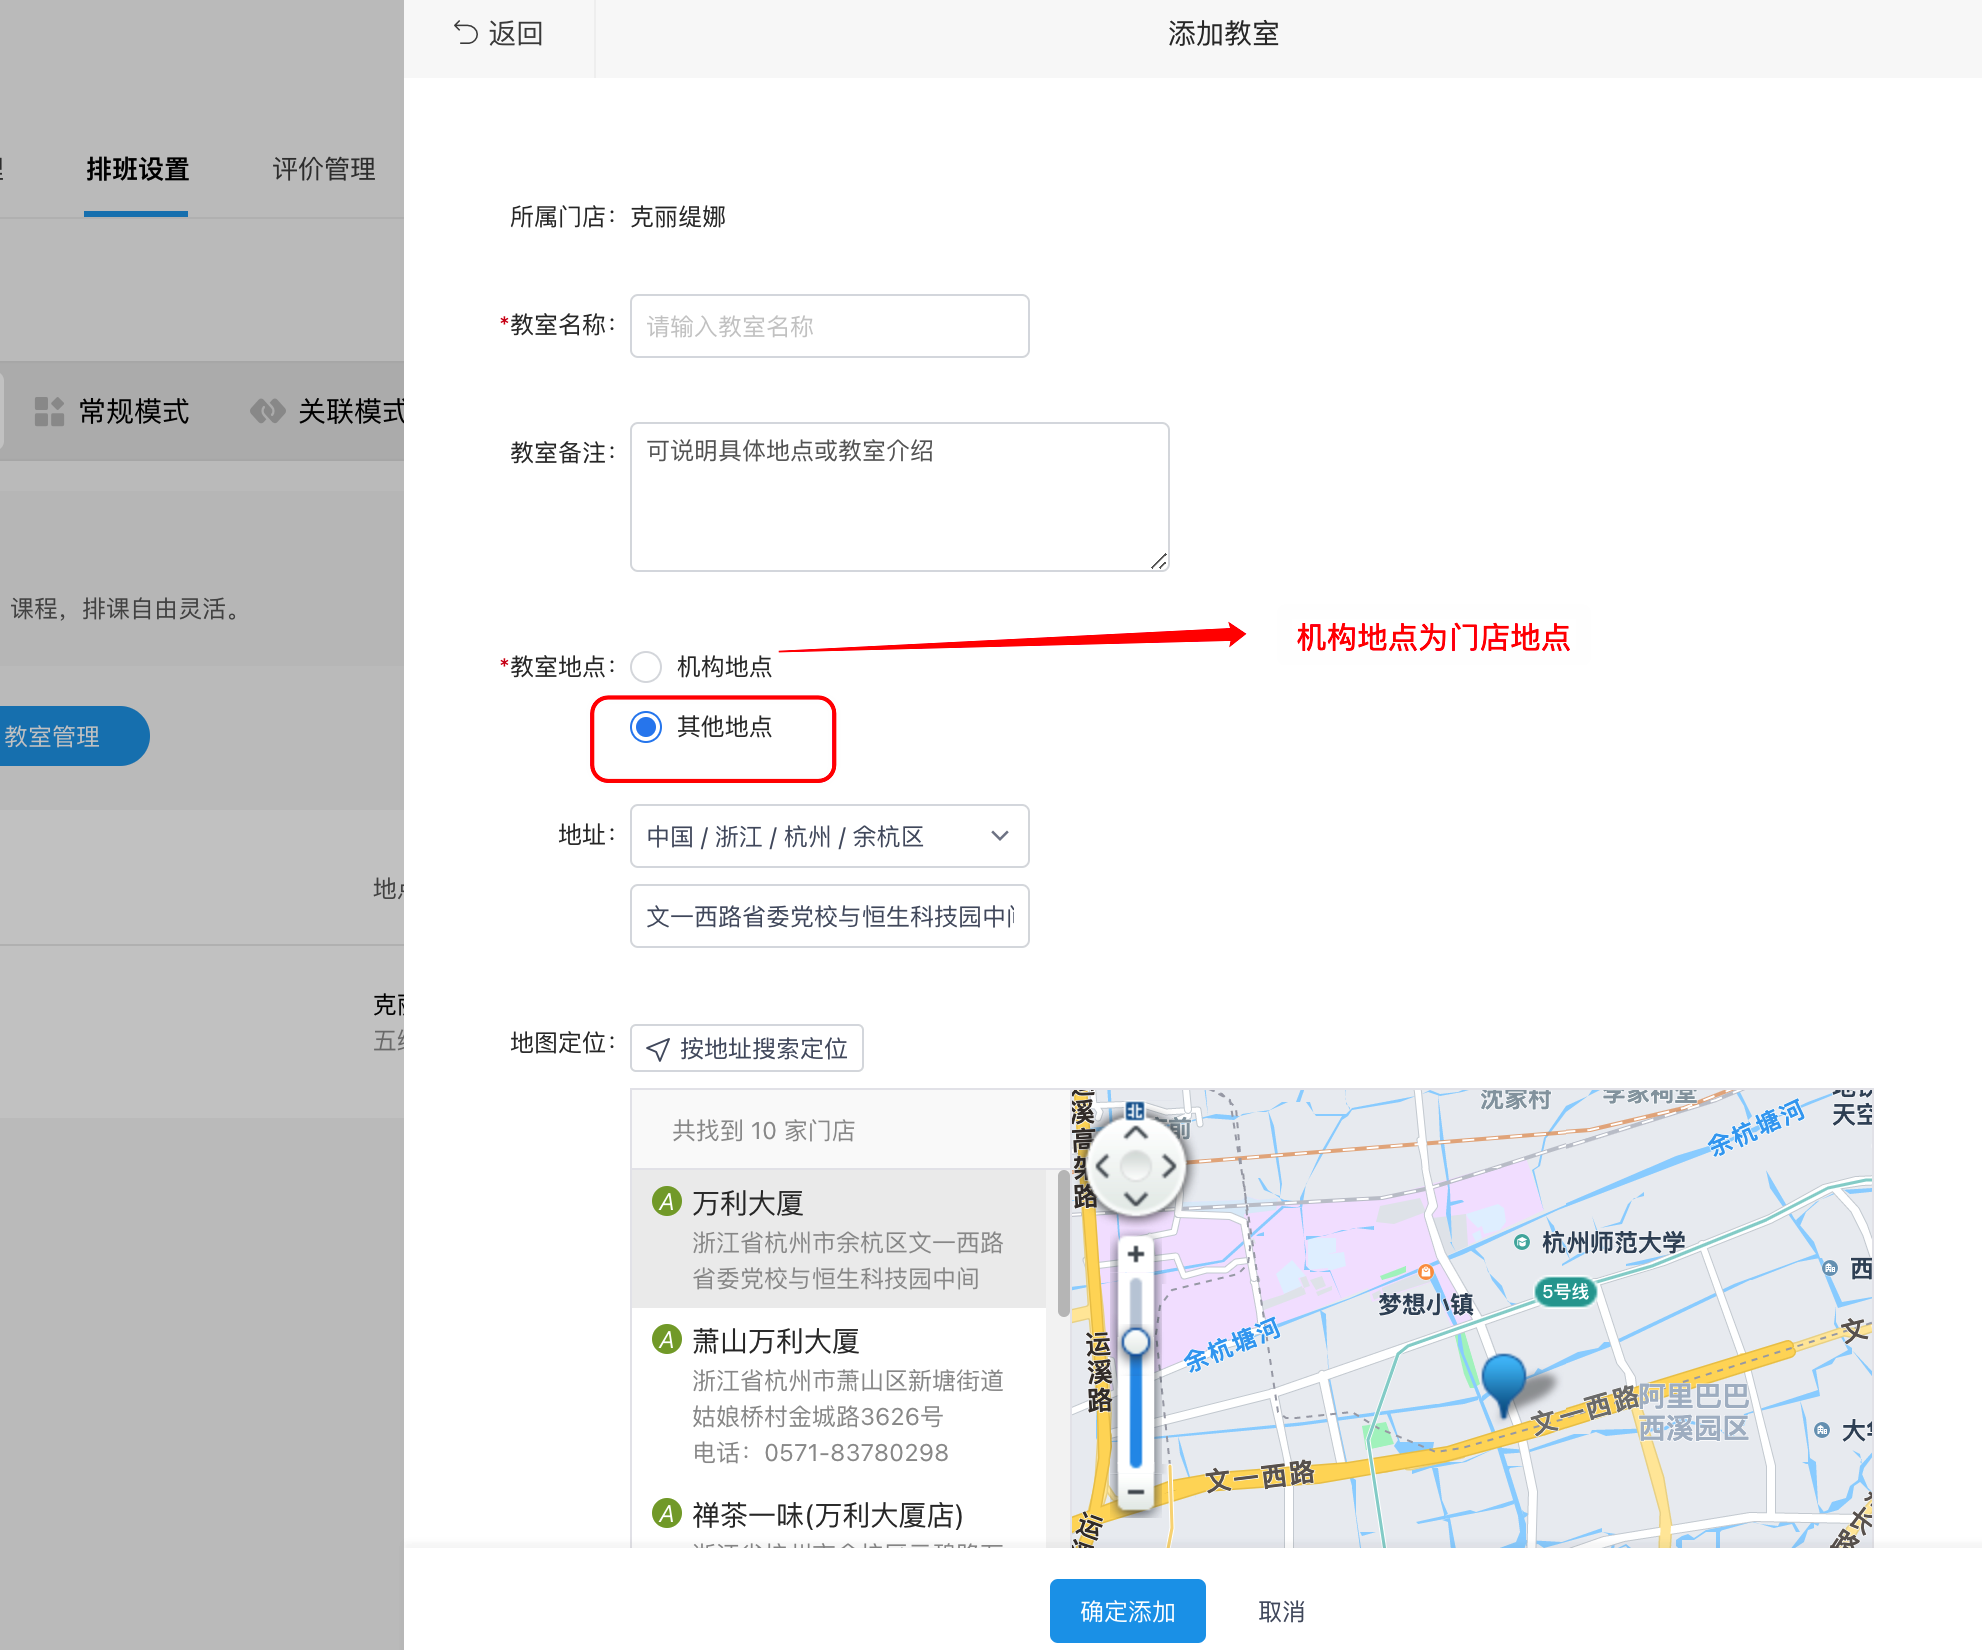Click the 关联模式 link icon
This screenshot has height=1650, width=1982.
pyautogui.click(x=267, y=411)
